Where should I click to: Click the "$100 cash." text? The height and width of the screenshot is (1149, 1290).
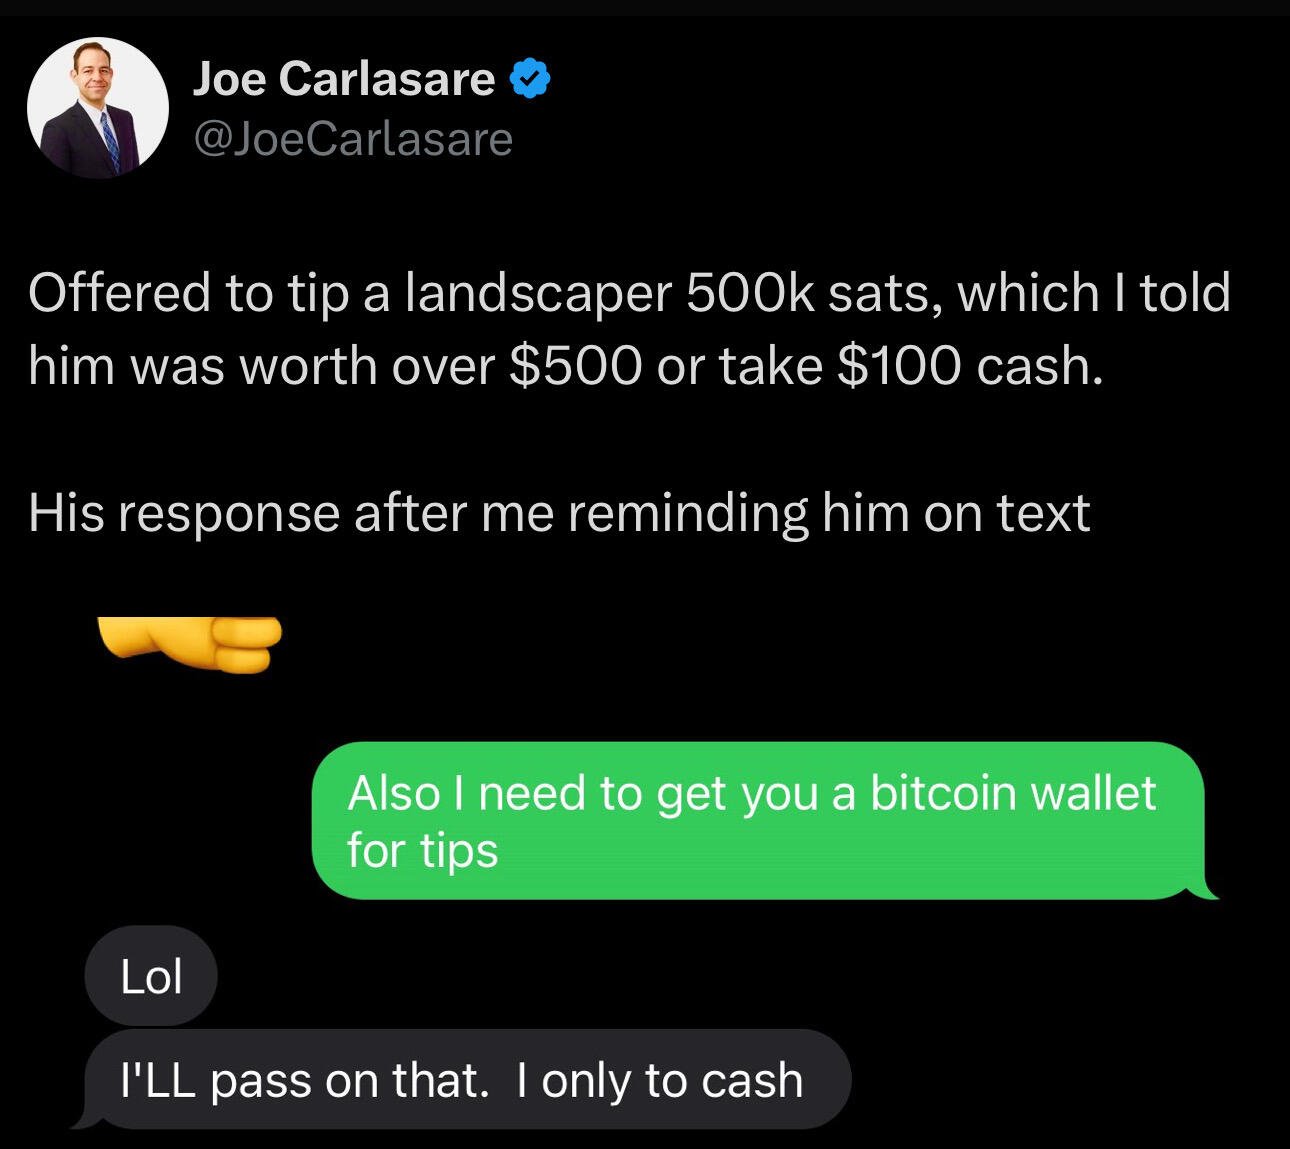click(x=970, y=366)
